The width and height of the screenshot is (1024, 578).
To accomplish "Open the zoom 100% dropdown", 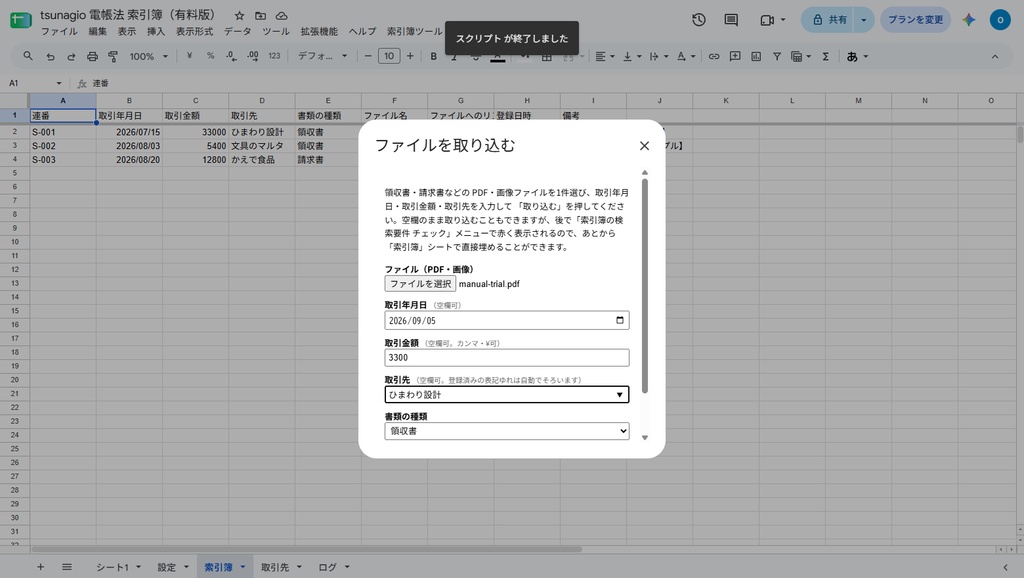I will click(148, 56).
